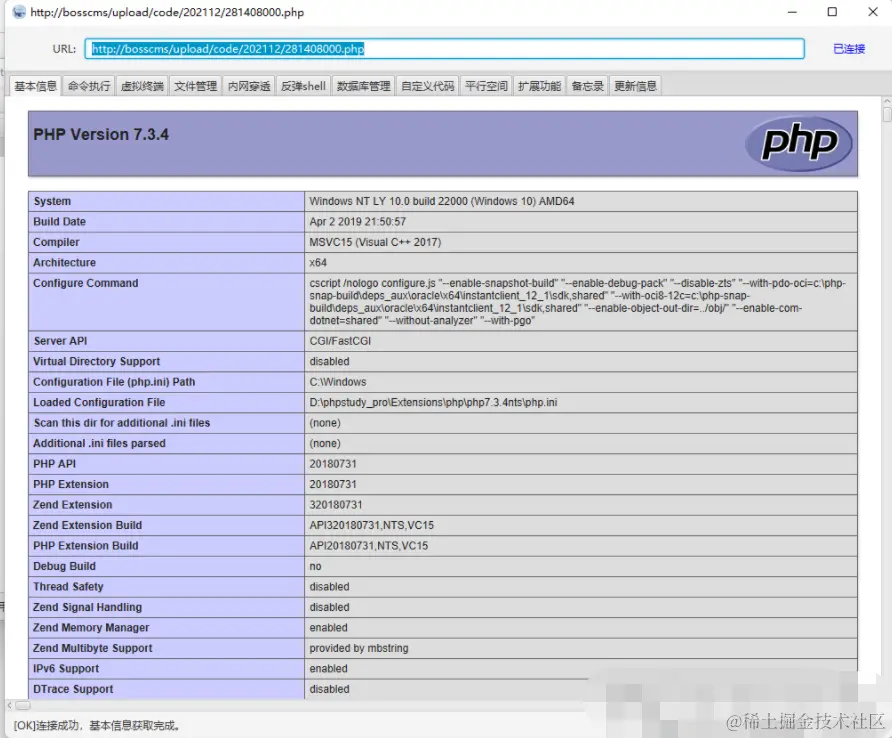Click the C:\Windows path value

coord(338,382)
